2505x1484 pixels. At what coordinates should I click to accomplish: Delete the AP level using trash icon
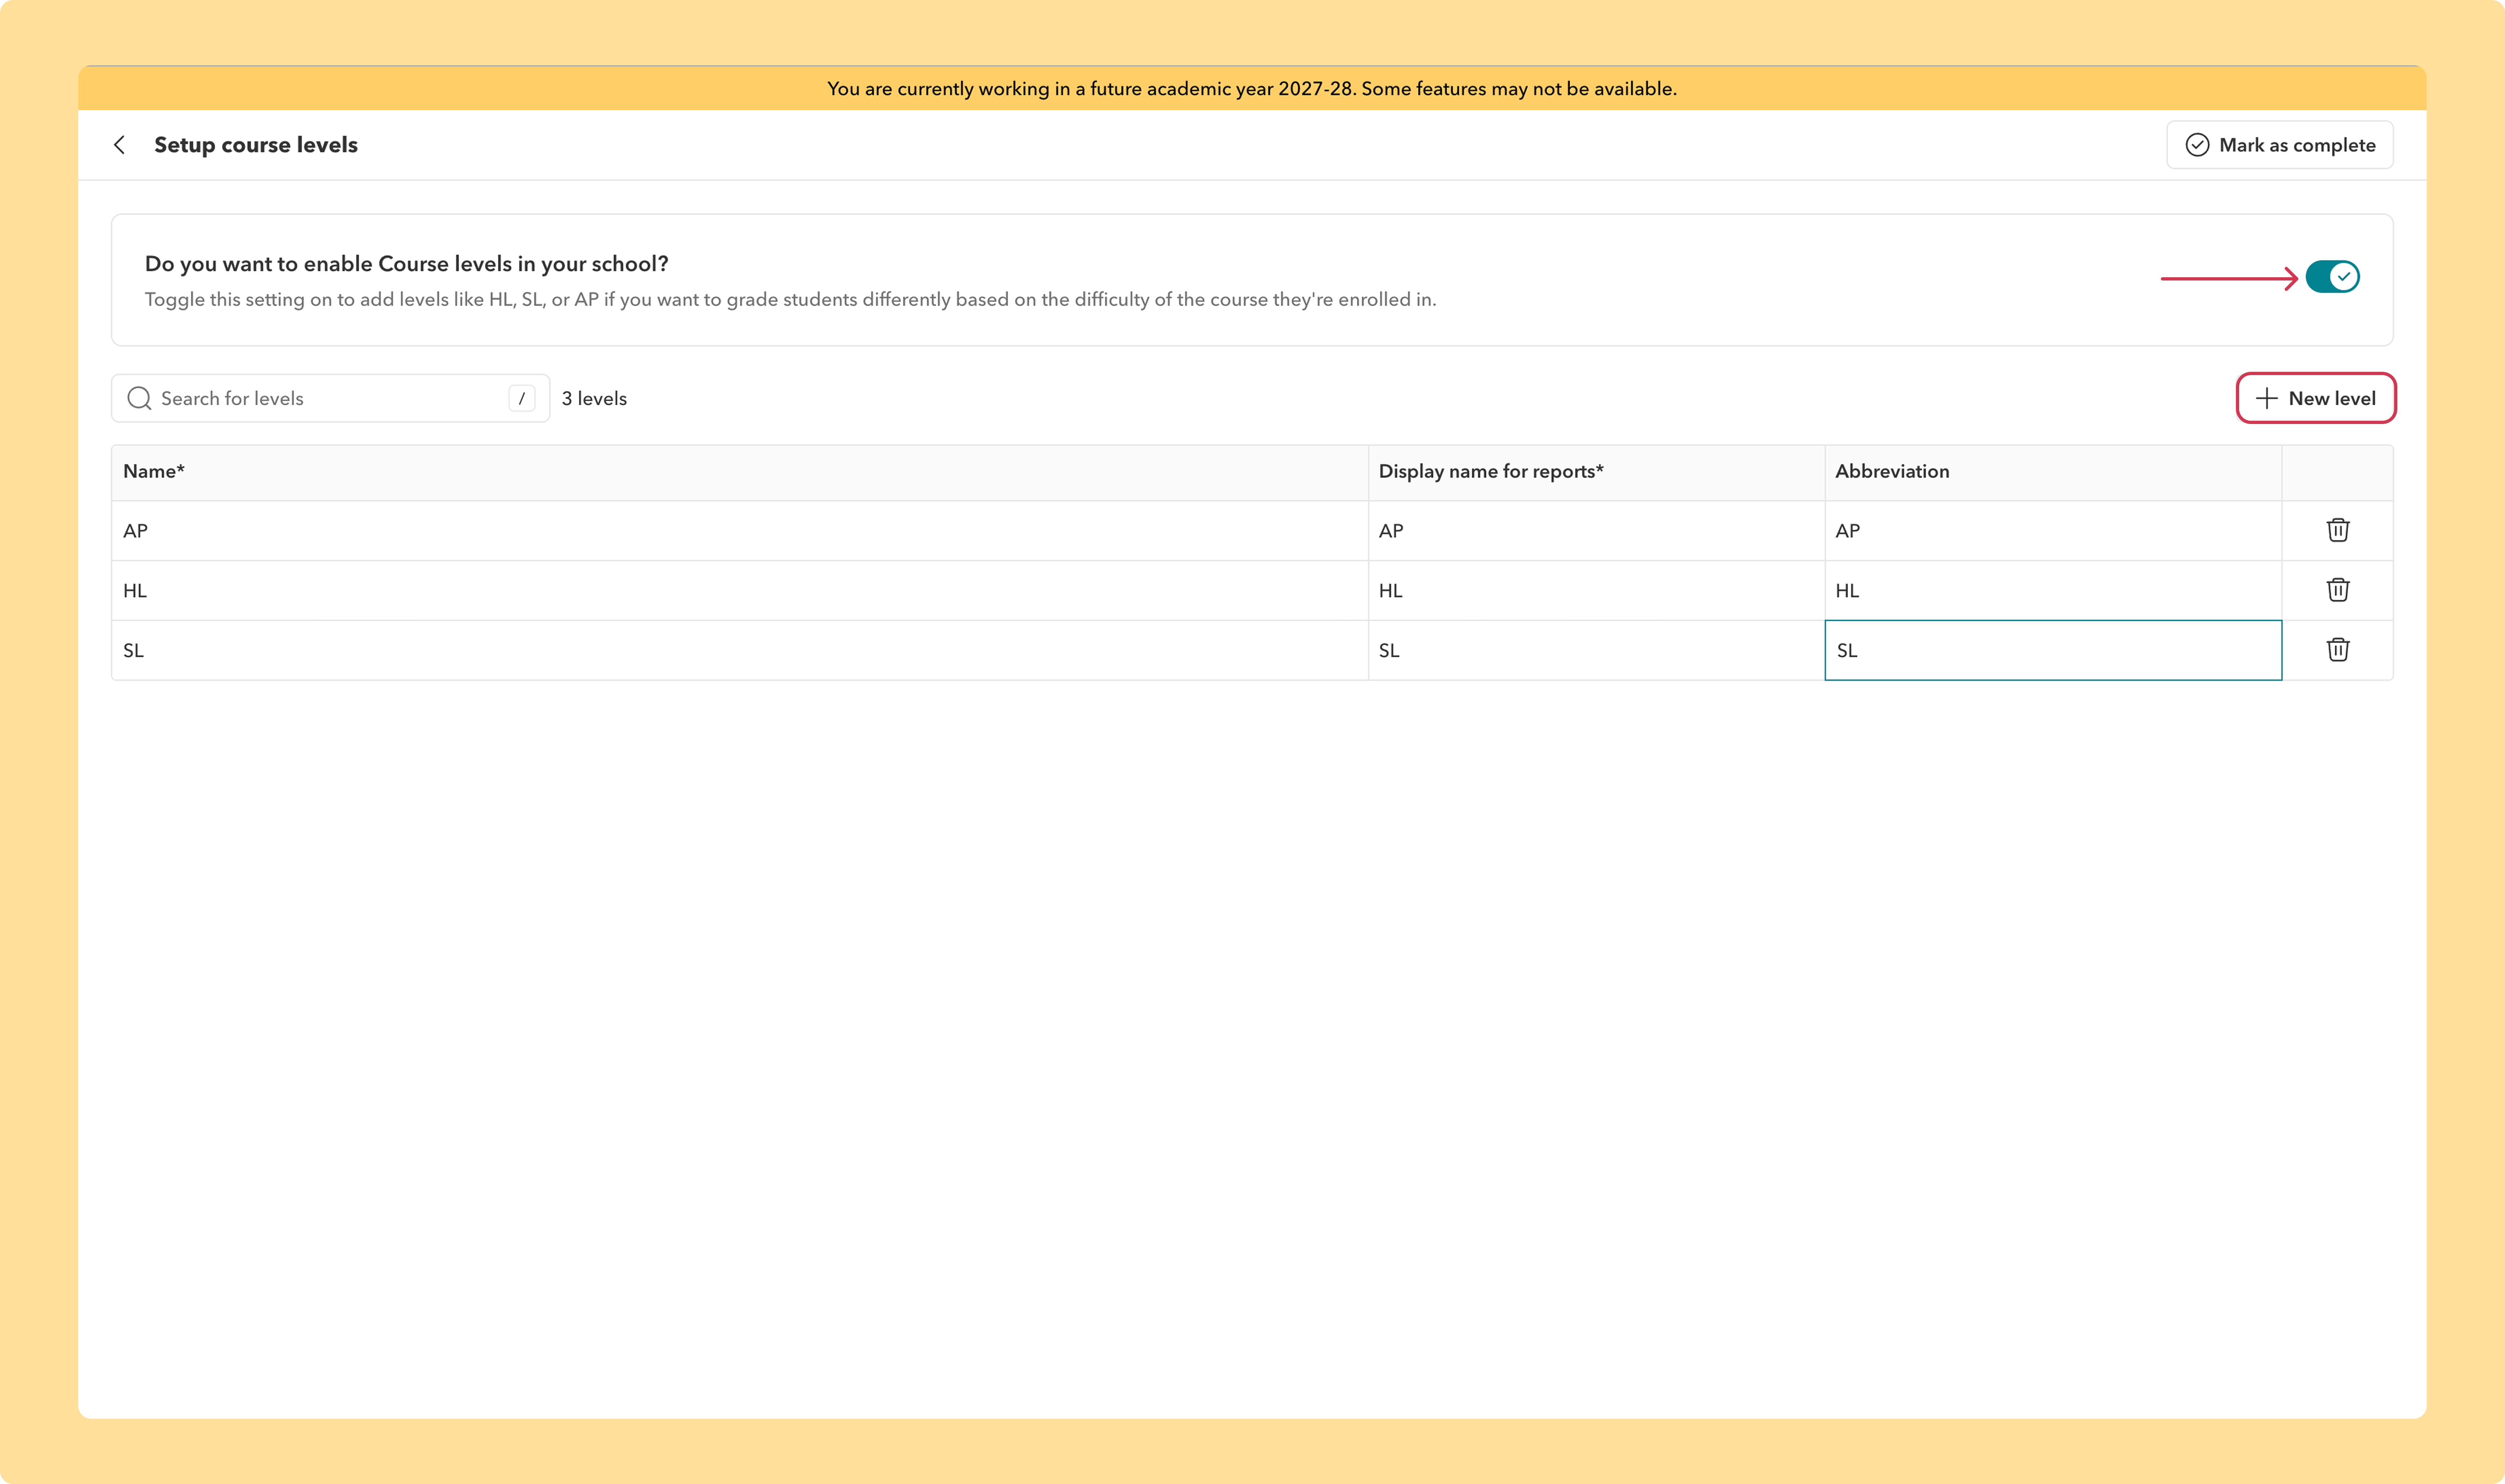tap(2337, 530)
